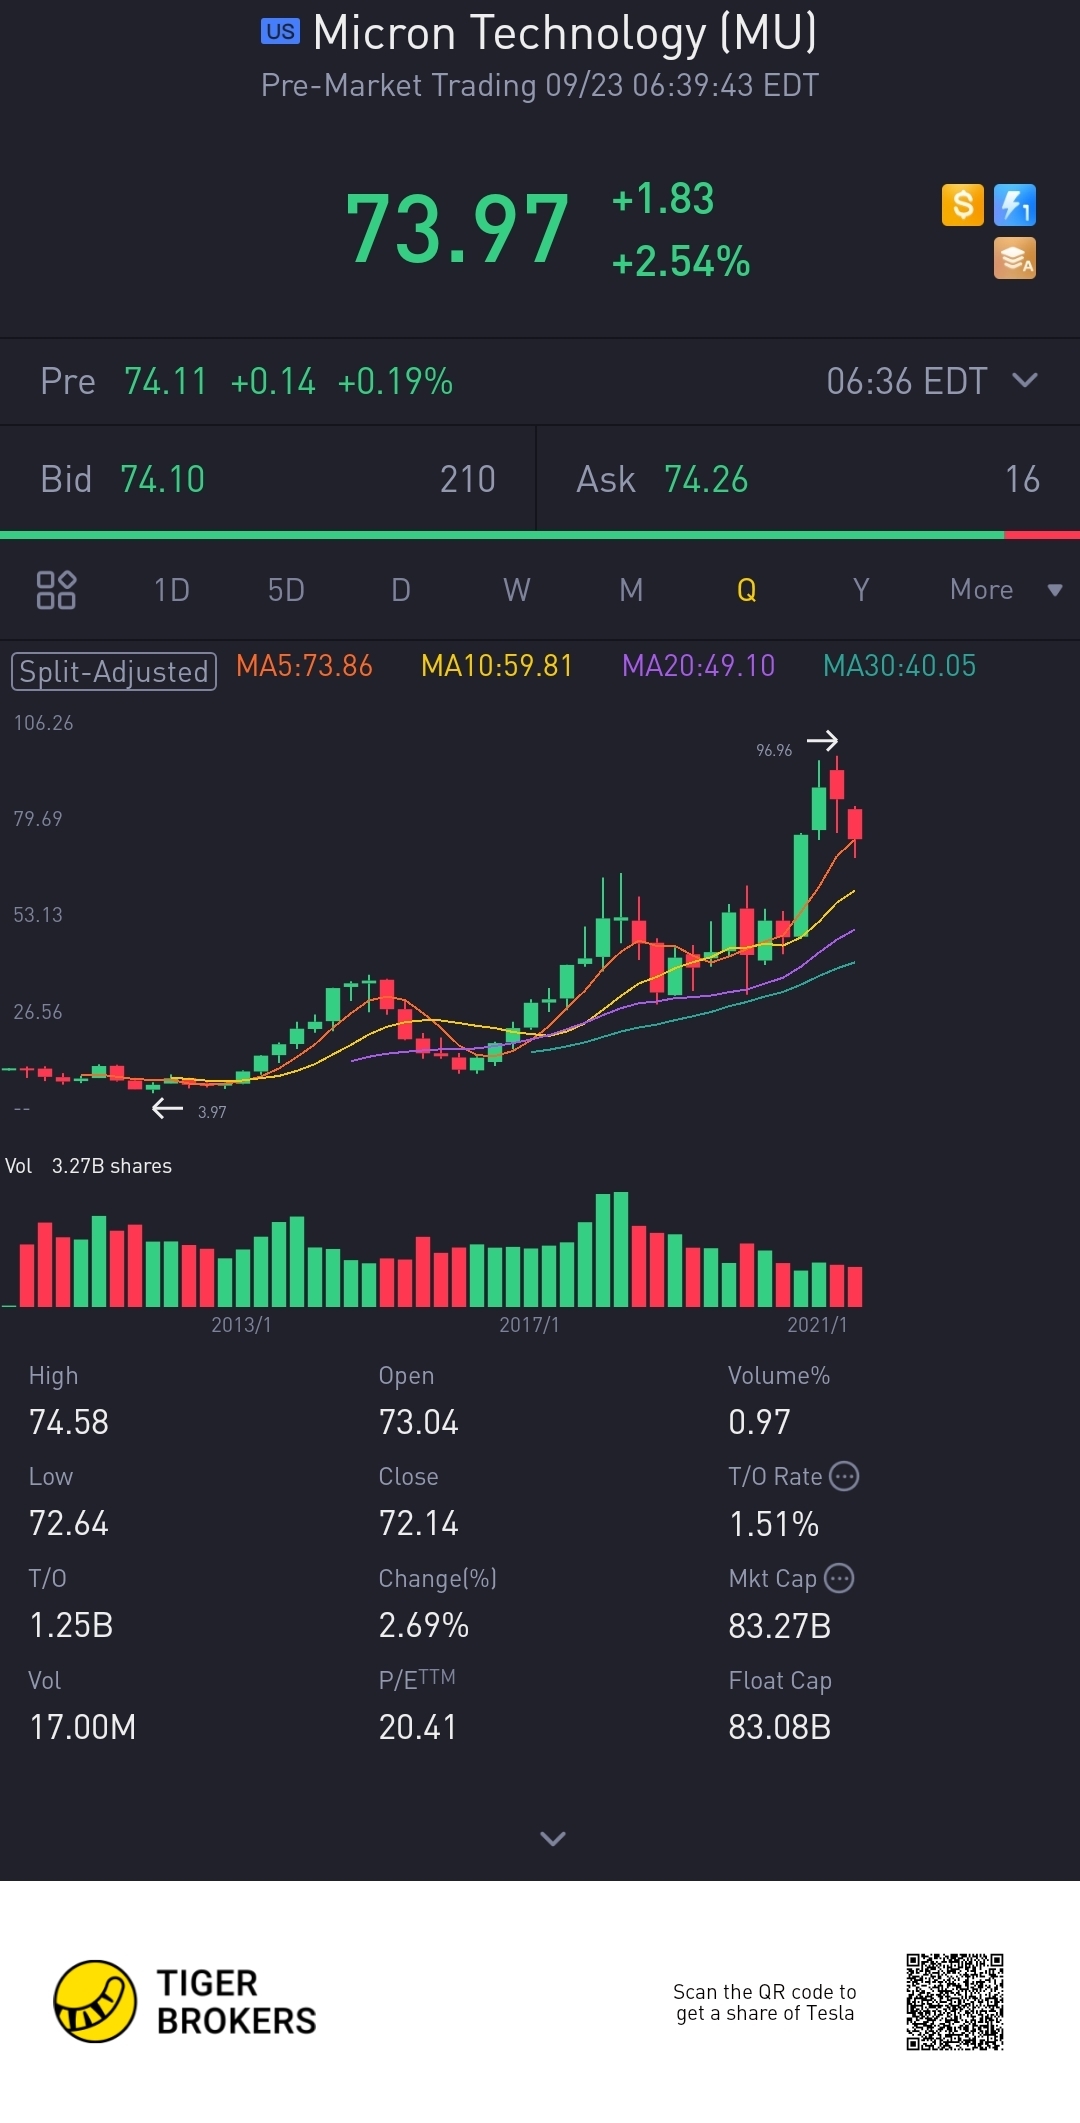Tap the Mkt Cap value 83.27B
Screen dimensions: 1080x2123
tap(780, 1626)
